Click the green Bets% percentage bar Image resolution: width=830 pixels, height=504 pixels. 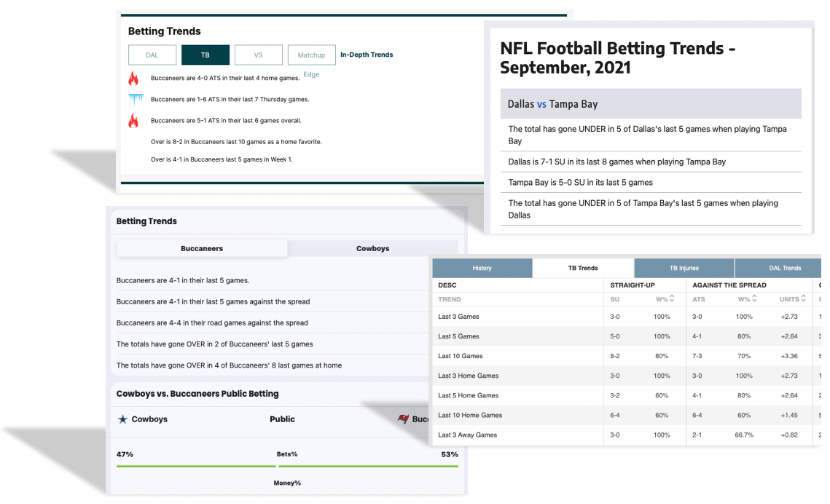(x=195, y=465)
